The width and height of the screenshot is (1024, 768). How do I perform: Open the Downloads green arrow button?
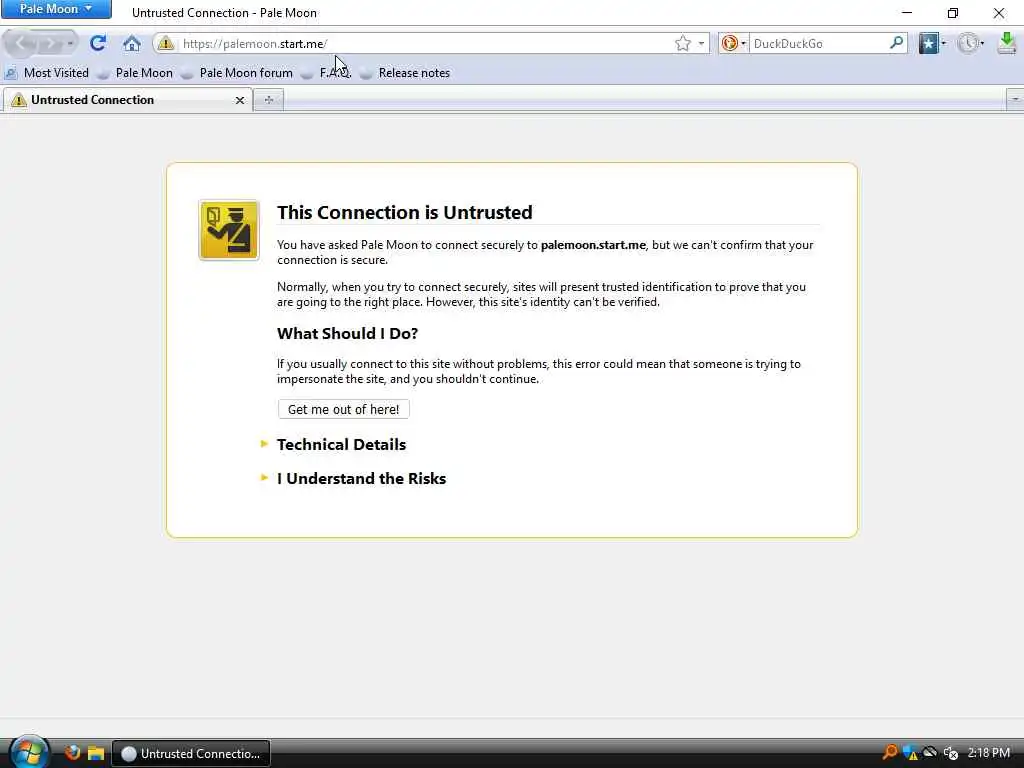1007,44
